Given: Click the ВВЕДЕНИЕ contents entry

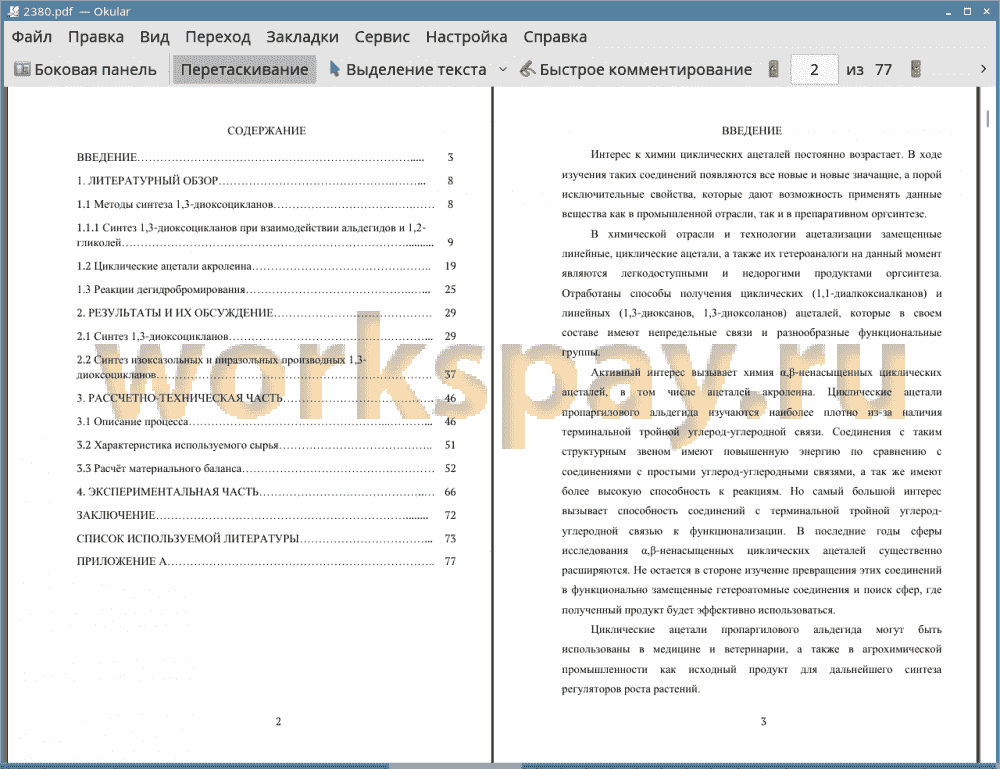Looking at the screenshot, I should (x=266, y=157).
